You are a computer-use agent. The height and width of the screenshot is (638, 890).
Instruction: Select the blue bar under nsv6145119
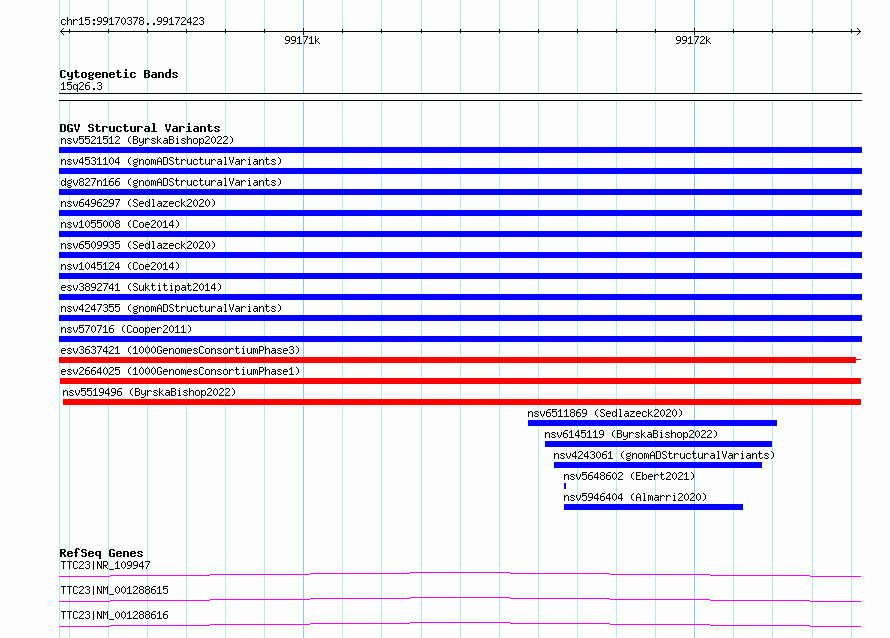click(658, 444)
